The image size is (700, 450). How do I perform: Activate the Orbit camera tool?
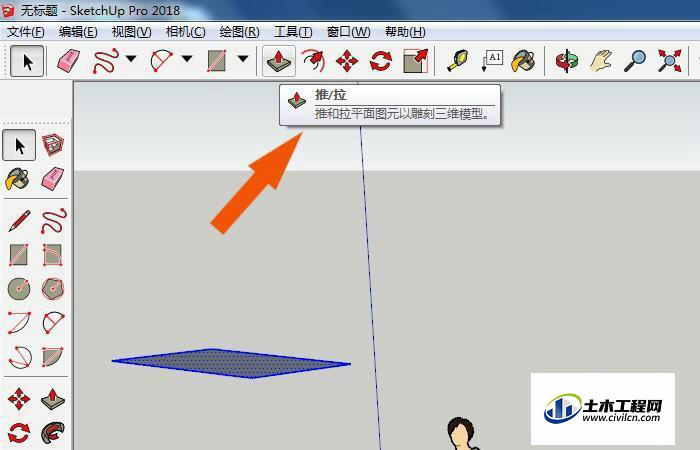tap(567, 61)
